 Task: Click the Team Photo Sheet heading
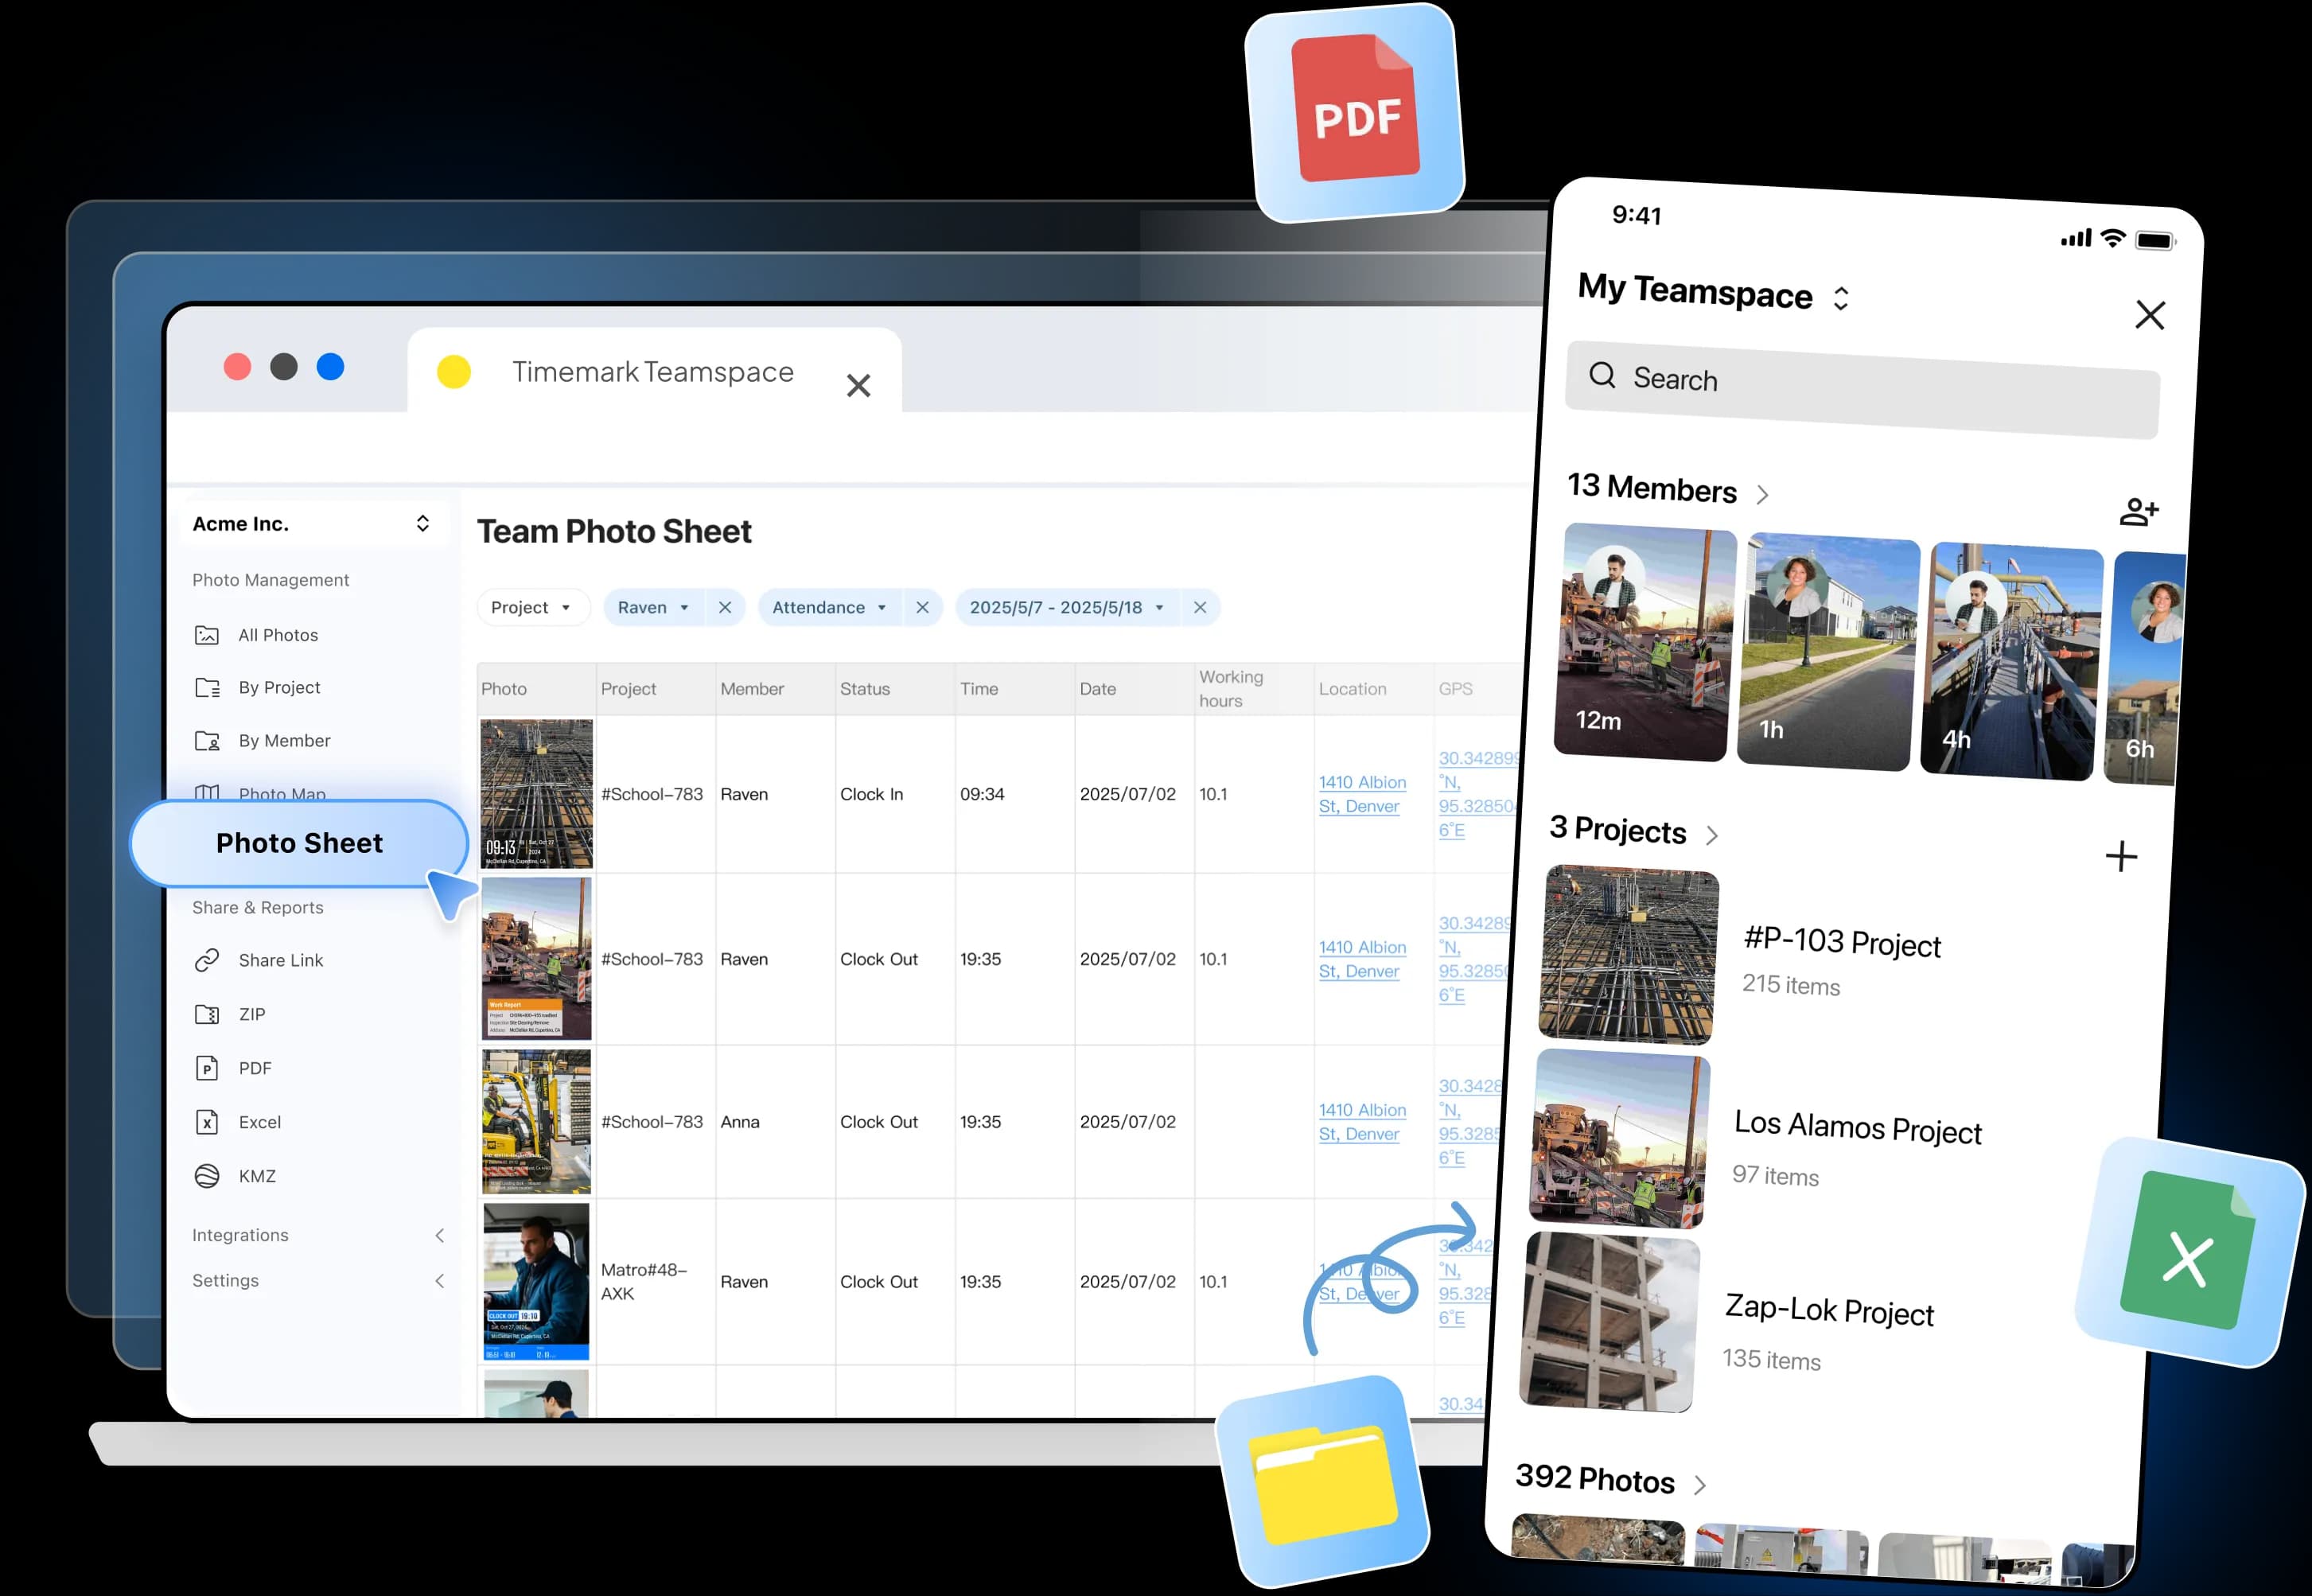pos(614,531)
